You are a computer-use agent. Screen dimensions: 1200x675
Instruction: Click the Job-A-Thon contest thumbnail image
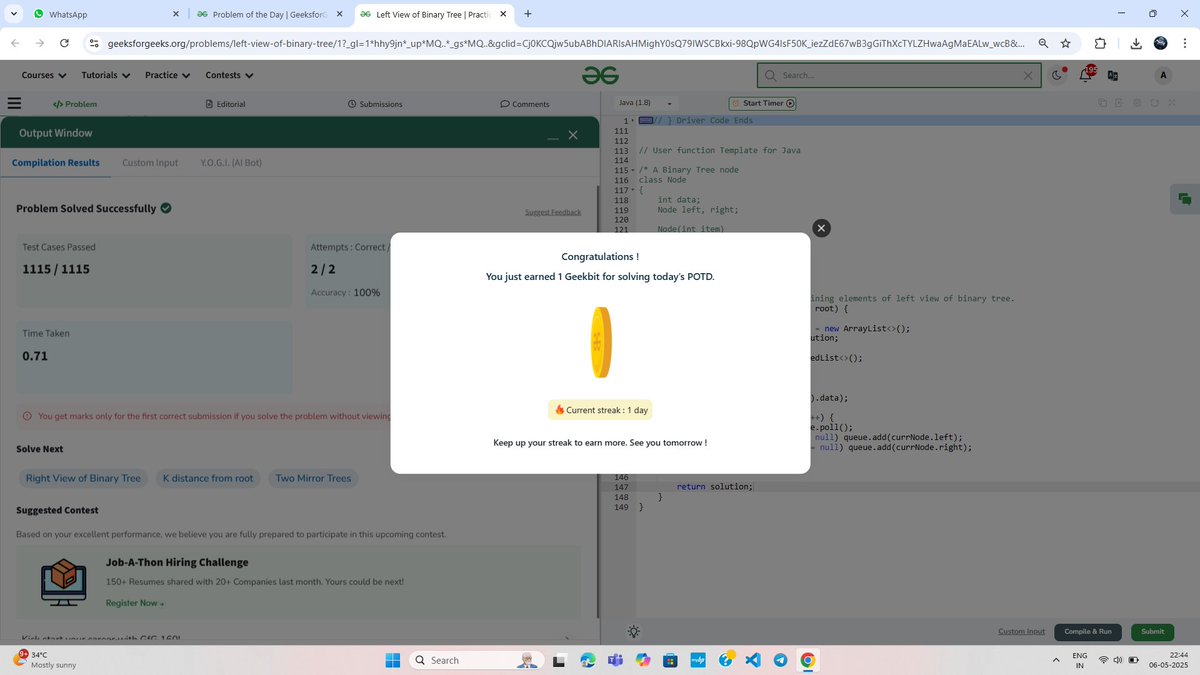[x=63, y=580]
